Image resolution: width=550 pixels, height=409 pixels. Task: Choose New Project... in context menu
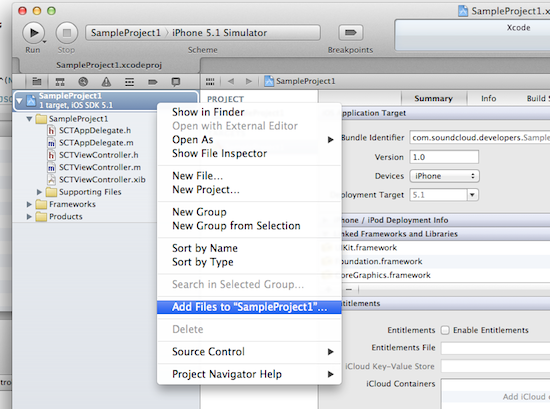tap(249, 189)
